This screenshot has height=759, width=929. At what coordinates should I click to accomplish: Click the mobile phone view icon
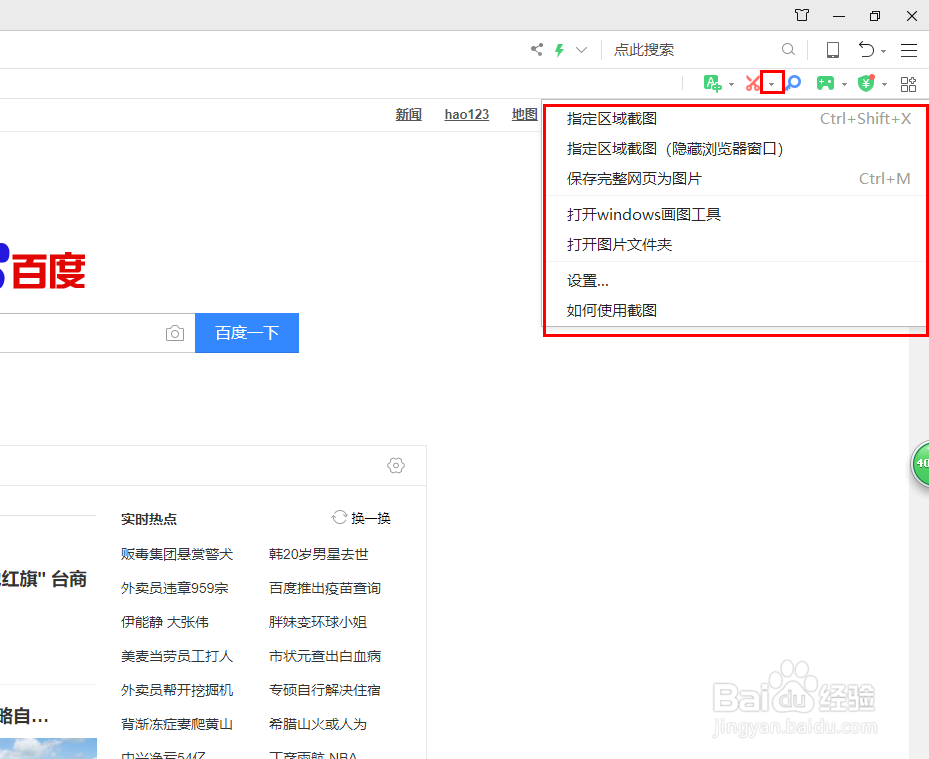(x=831, y=49)
